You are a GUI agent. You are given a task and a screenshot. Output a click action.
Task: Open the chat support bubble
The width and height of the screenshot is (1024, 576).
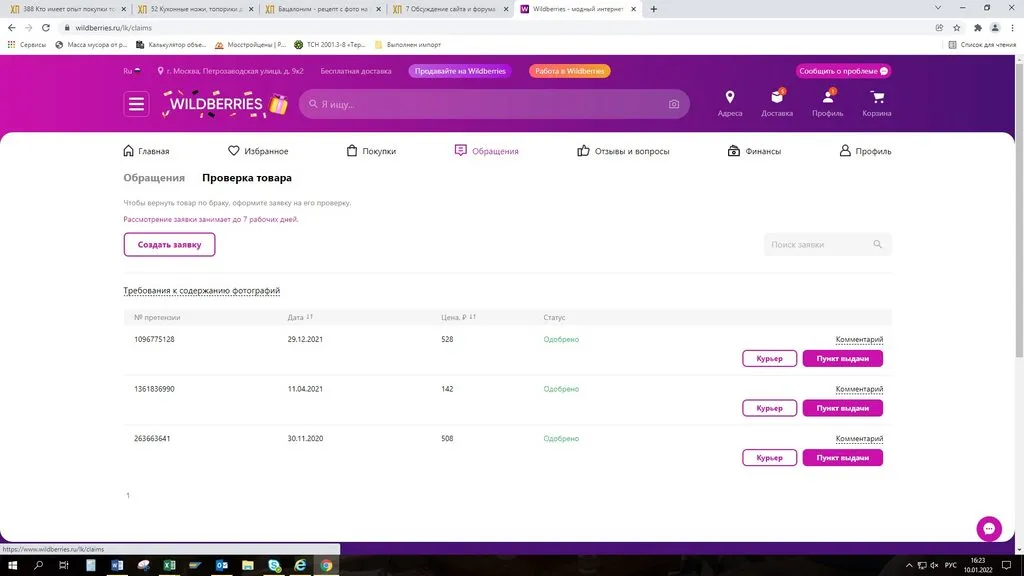click(x=988, y=529)
